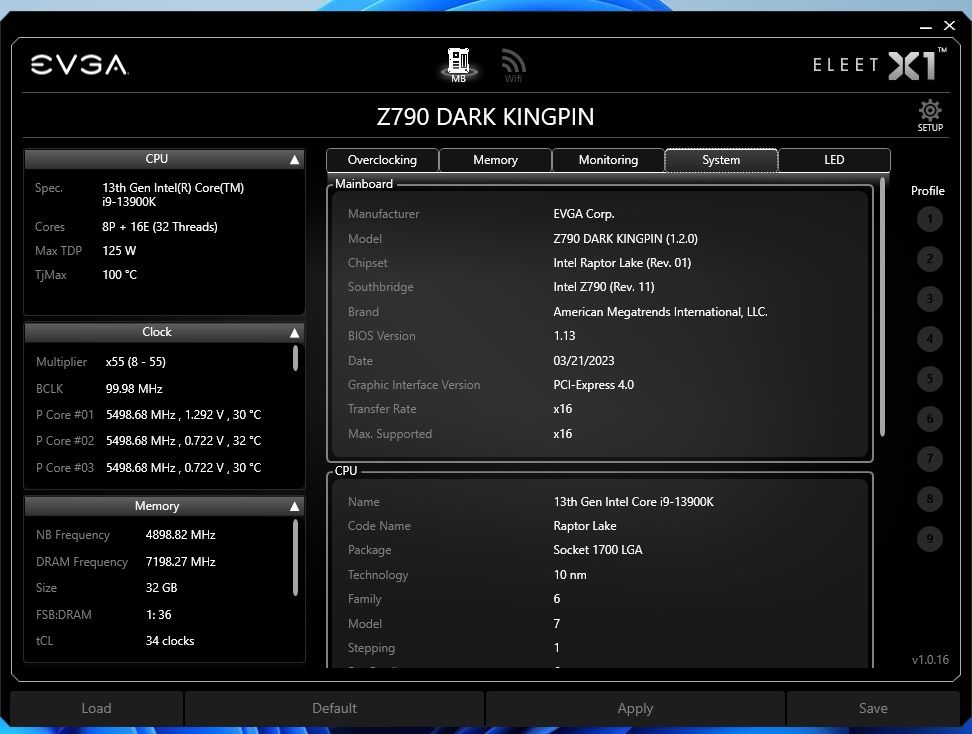
Task: Collapse the Clock panel arrow
Action: coord(294,333)
